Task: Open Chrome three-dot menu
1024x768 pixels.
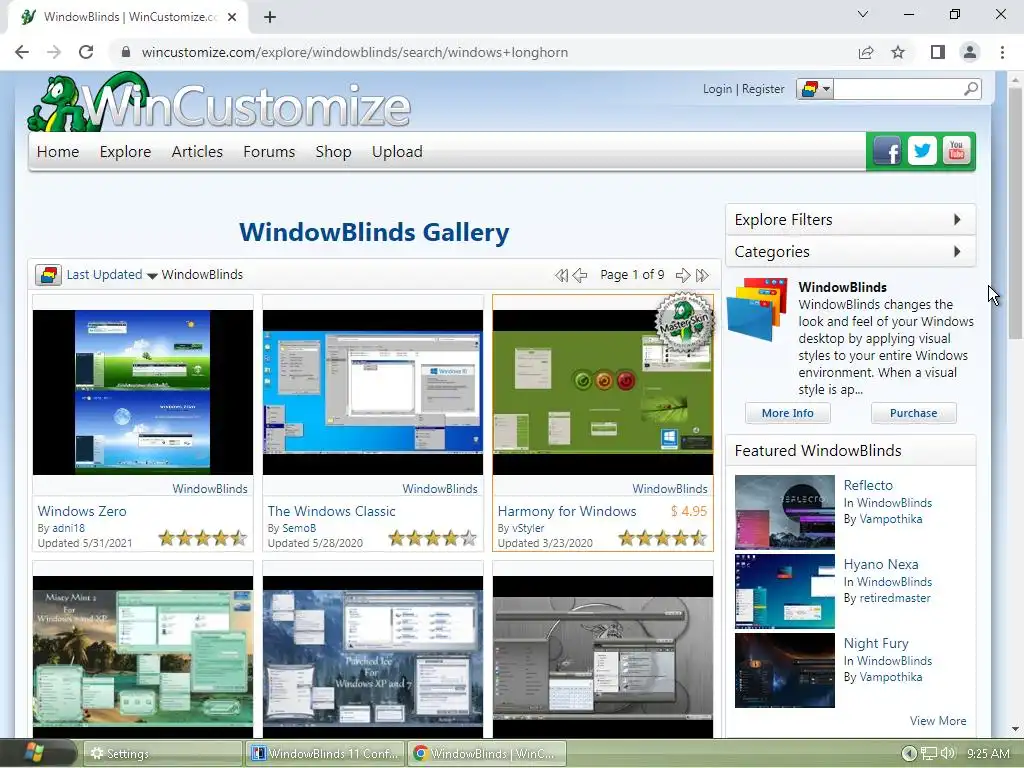Action: click(1002, 52)
